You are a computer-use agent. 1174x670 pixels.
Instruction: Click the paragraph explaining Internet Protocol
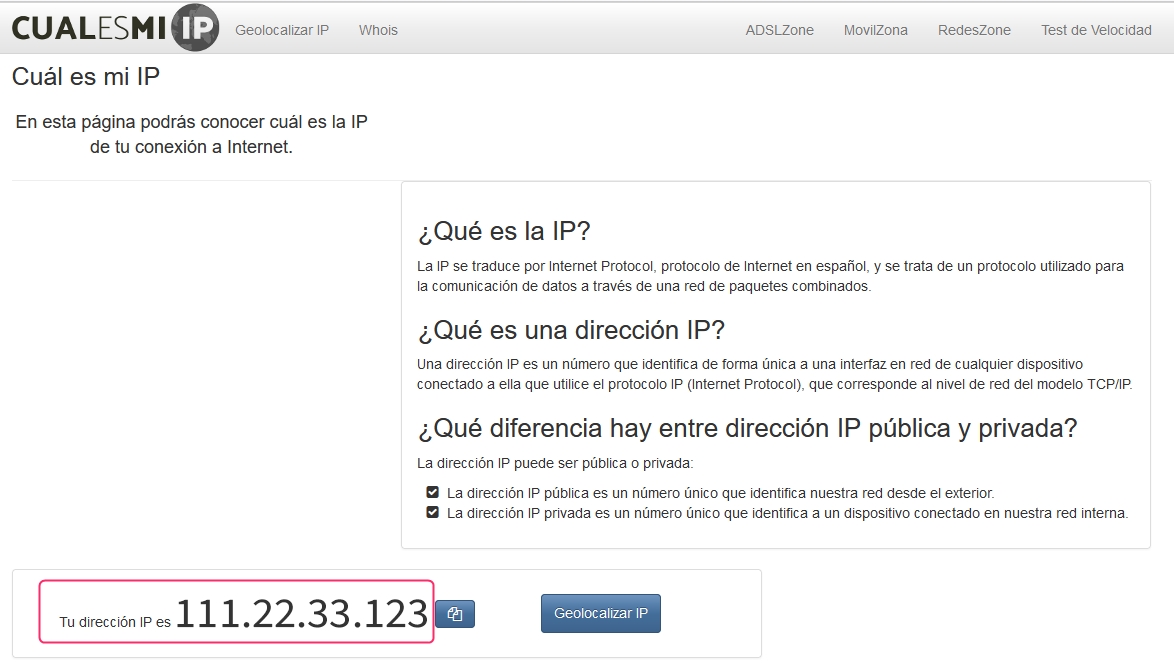770,276
